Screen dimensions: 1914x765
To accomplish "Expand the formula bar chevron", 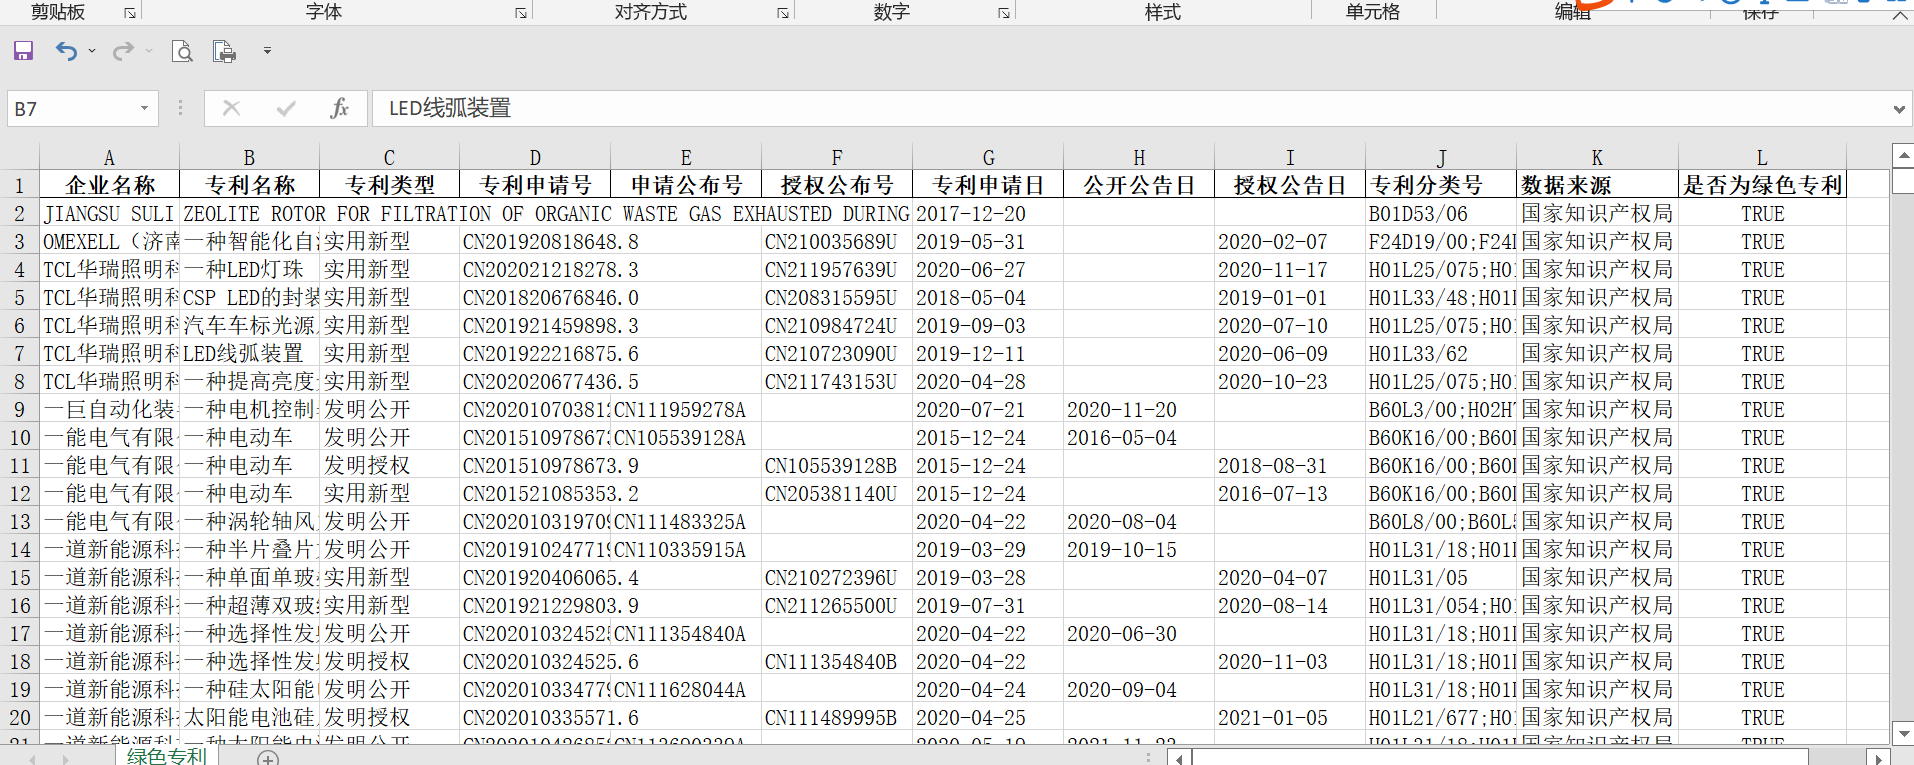I will coord(1899,109).
